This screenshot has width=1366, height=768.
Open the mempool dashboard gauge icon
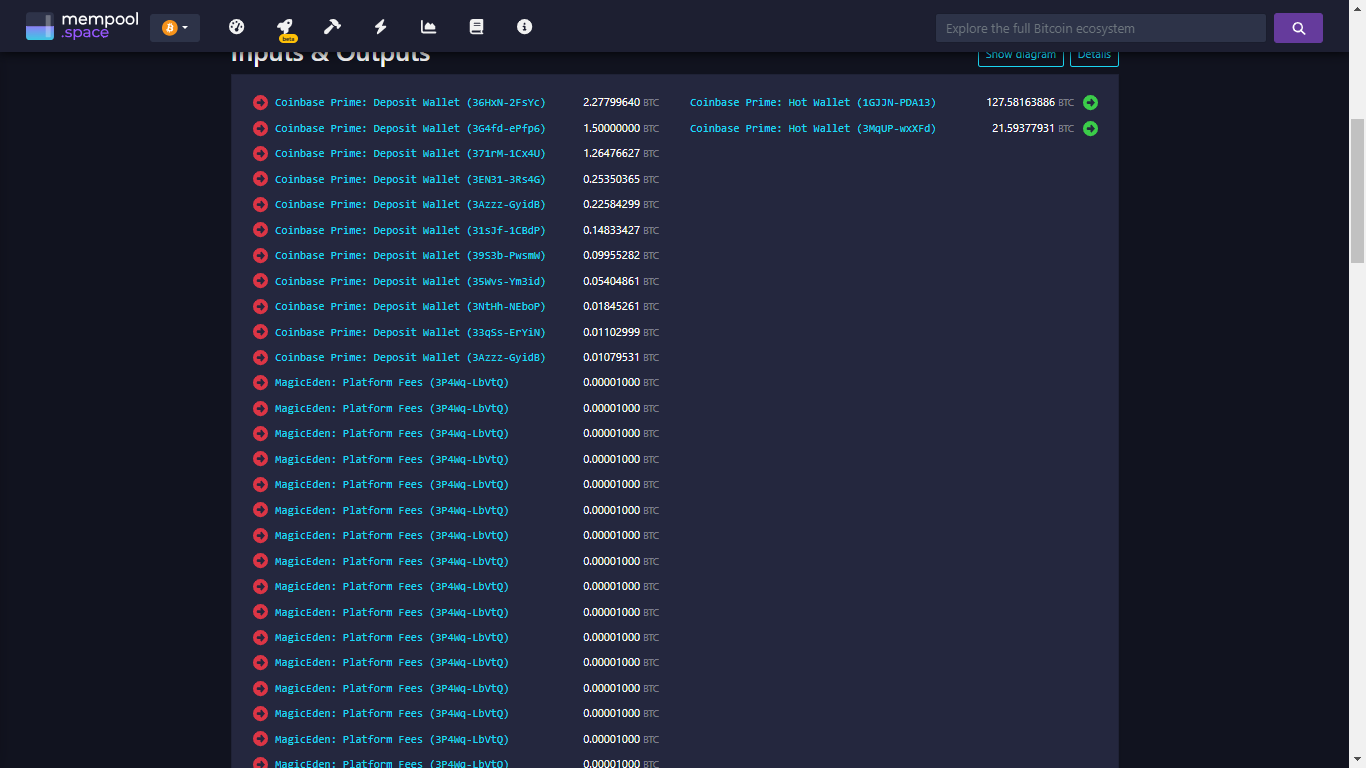(237, 27)
